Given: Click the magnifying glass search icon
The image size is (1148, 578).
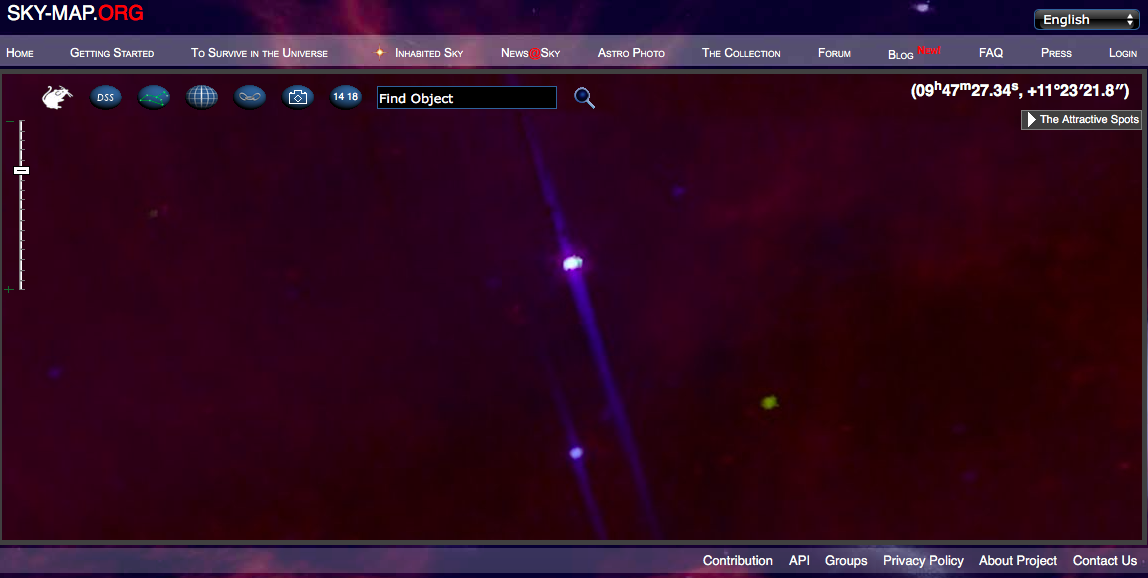Looking at the screenshot, I should coord(584,98).
